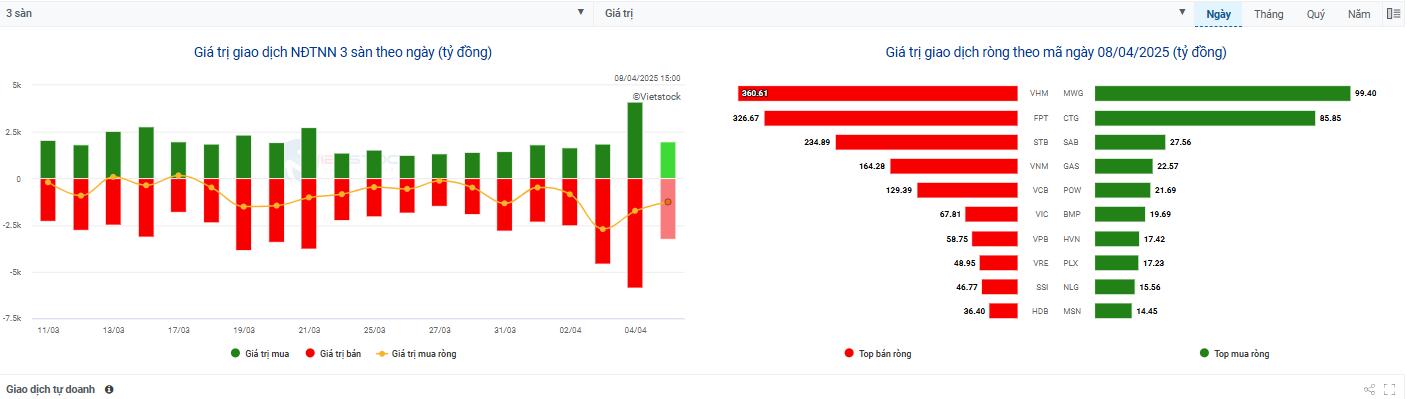Switch to the Quý tab

pos(1315,14)
